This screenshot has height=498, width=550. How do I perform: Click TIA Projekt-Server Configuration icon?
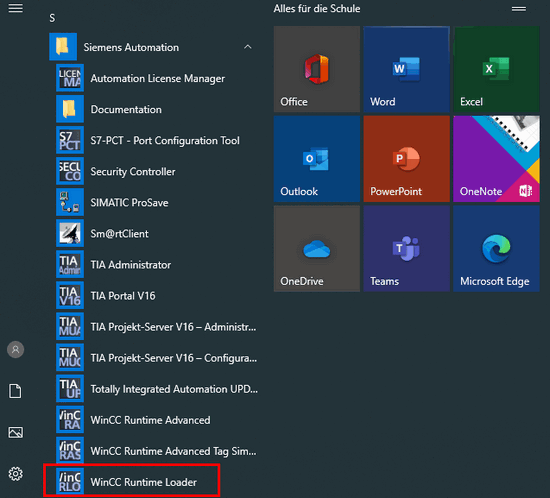pyautogui.click(x=70, y=357)
